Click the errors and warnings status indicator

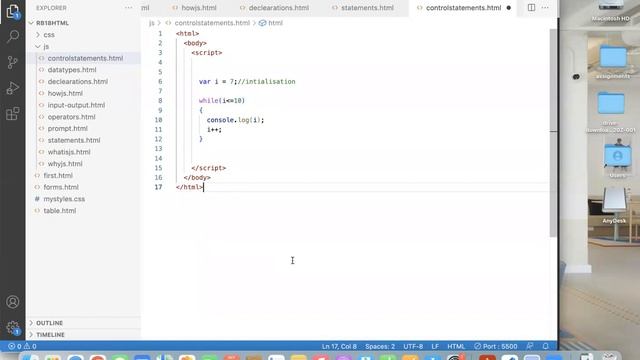coord(22,346)
